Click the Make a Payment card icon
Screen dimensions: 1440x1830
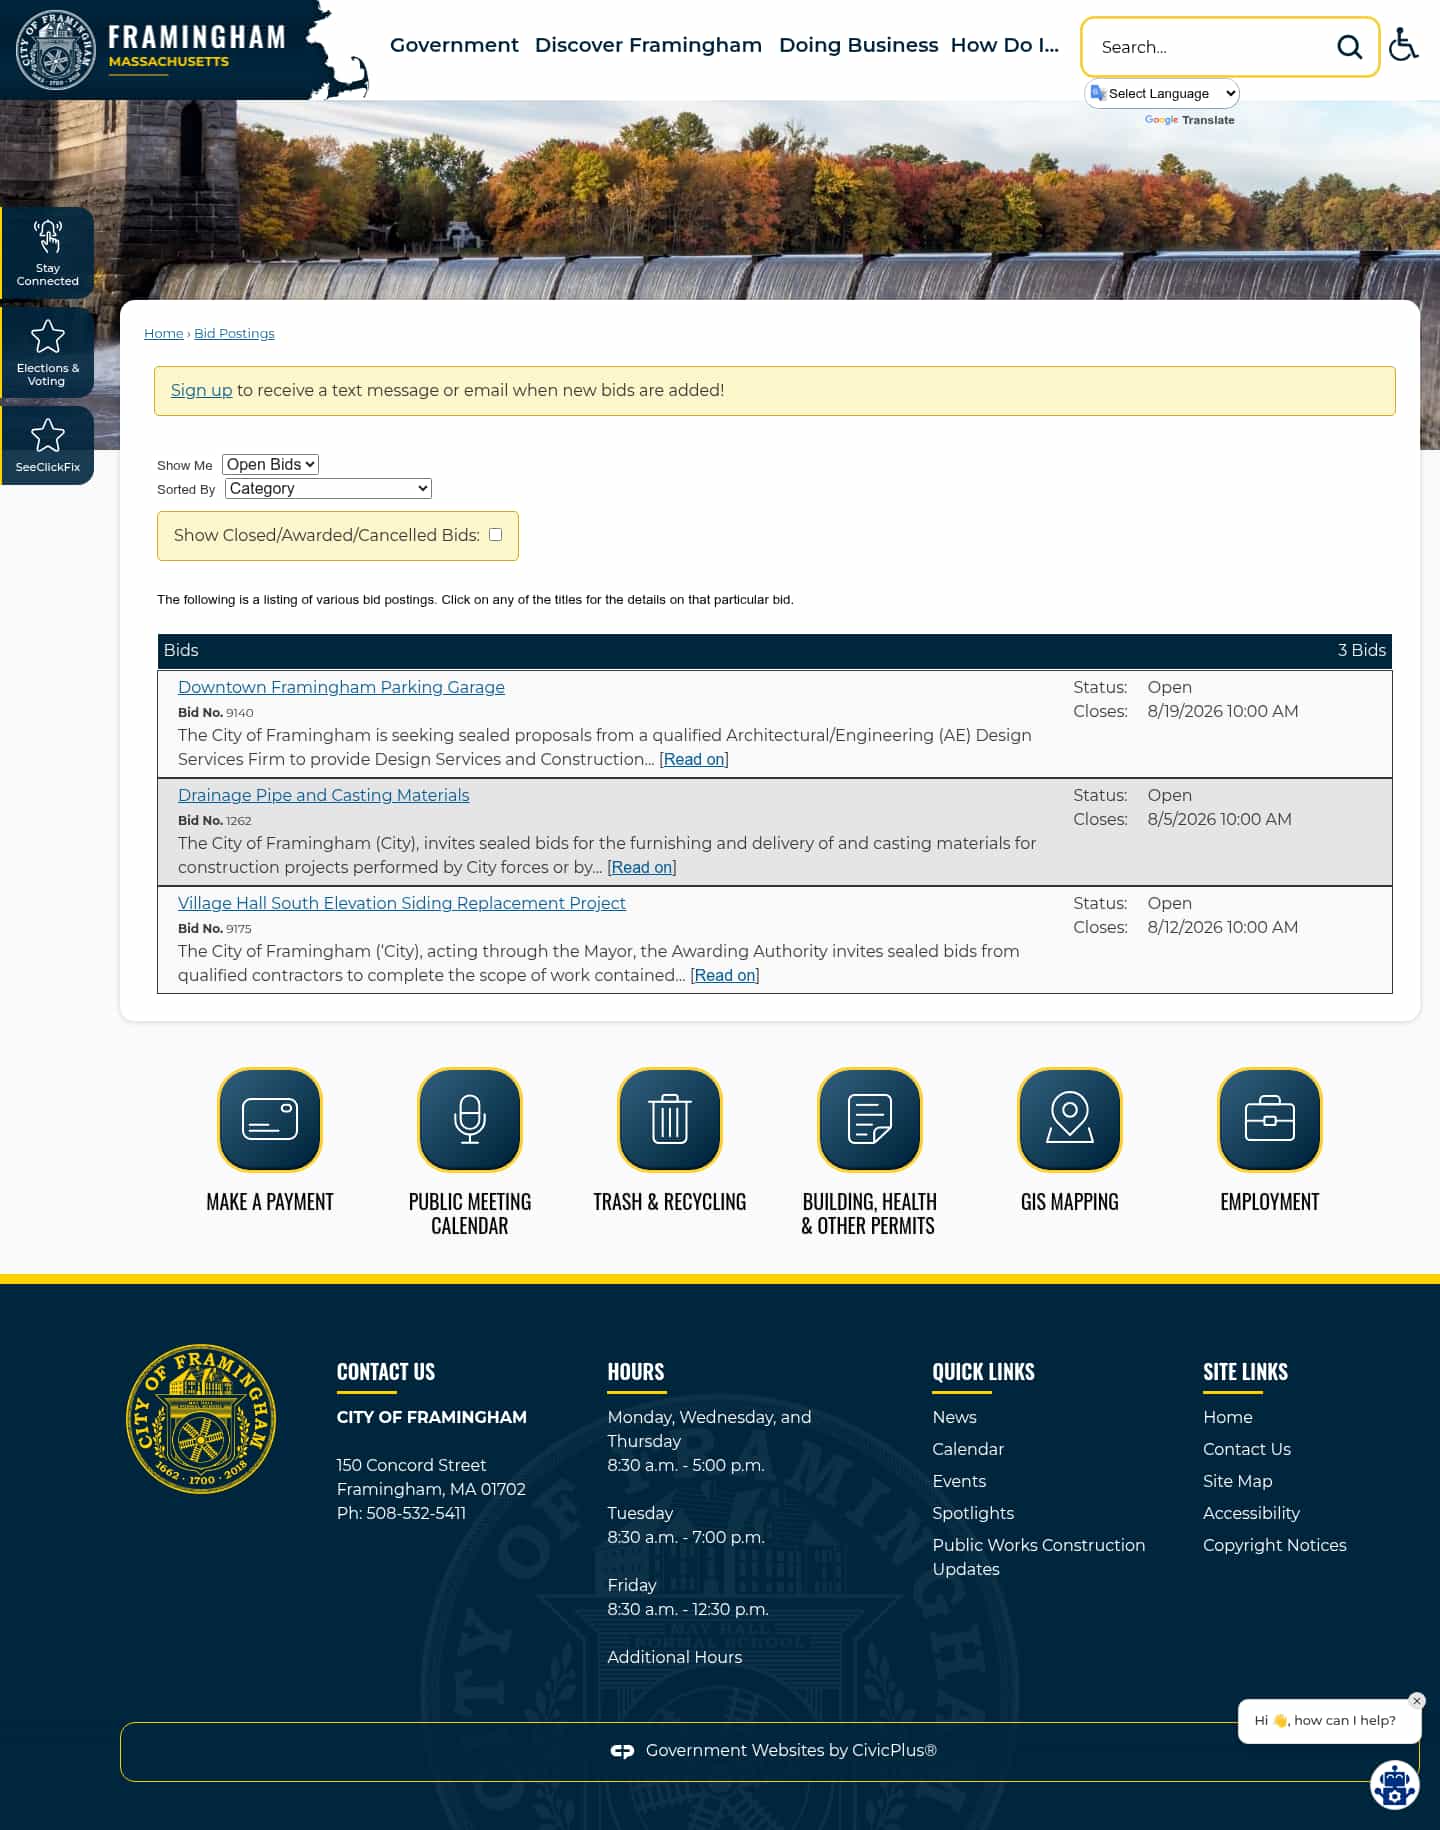point(270,1119)
